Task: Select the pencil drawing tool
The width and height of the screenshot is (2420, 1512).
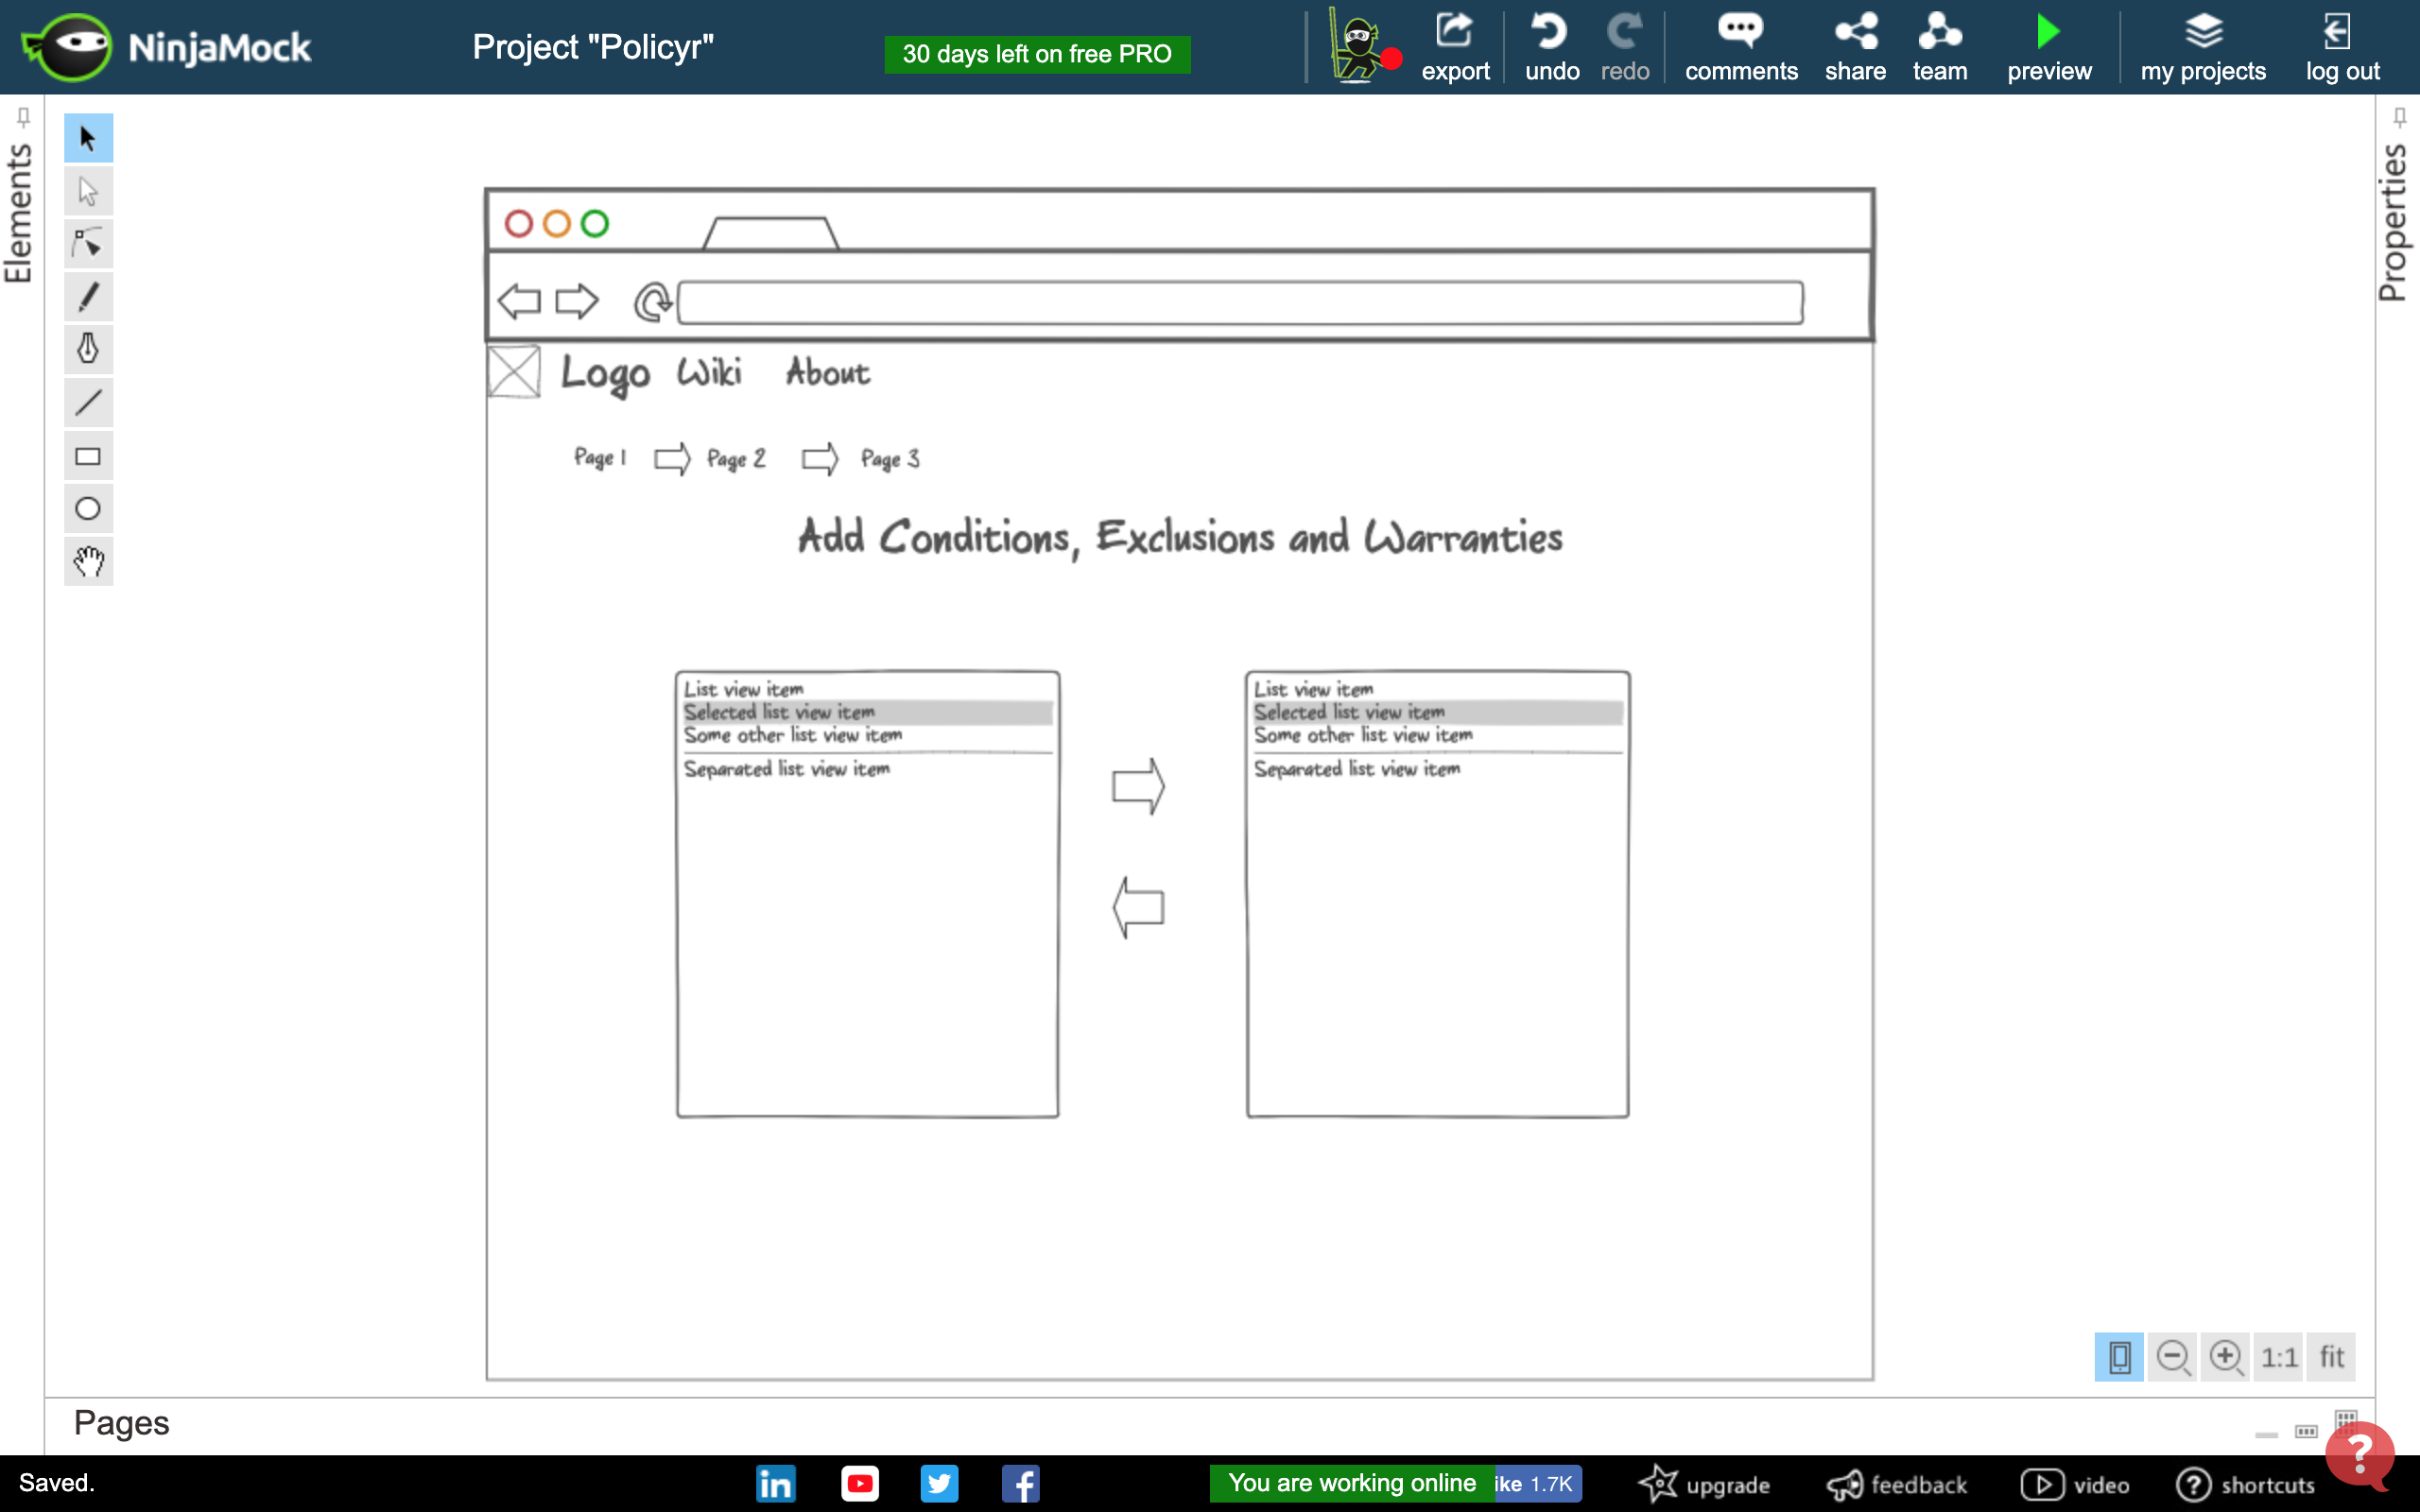Action: point(88,297)
